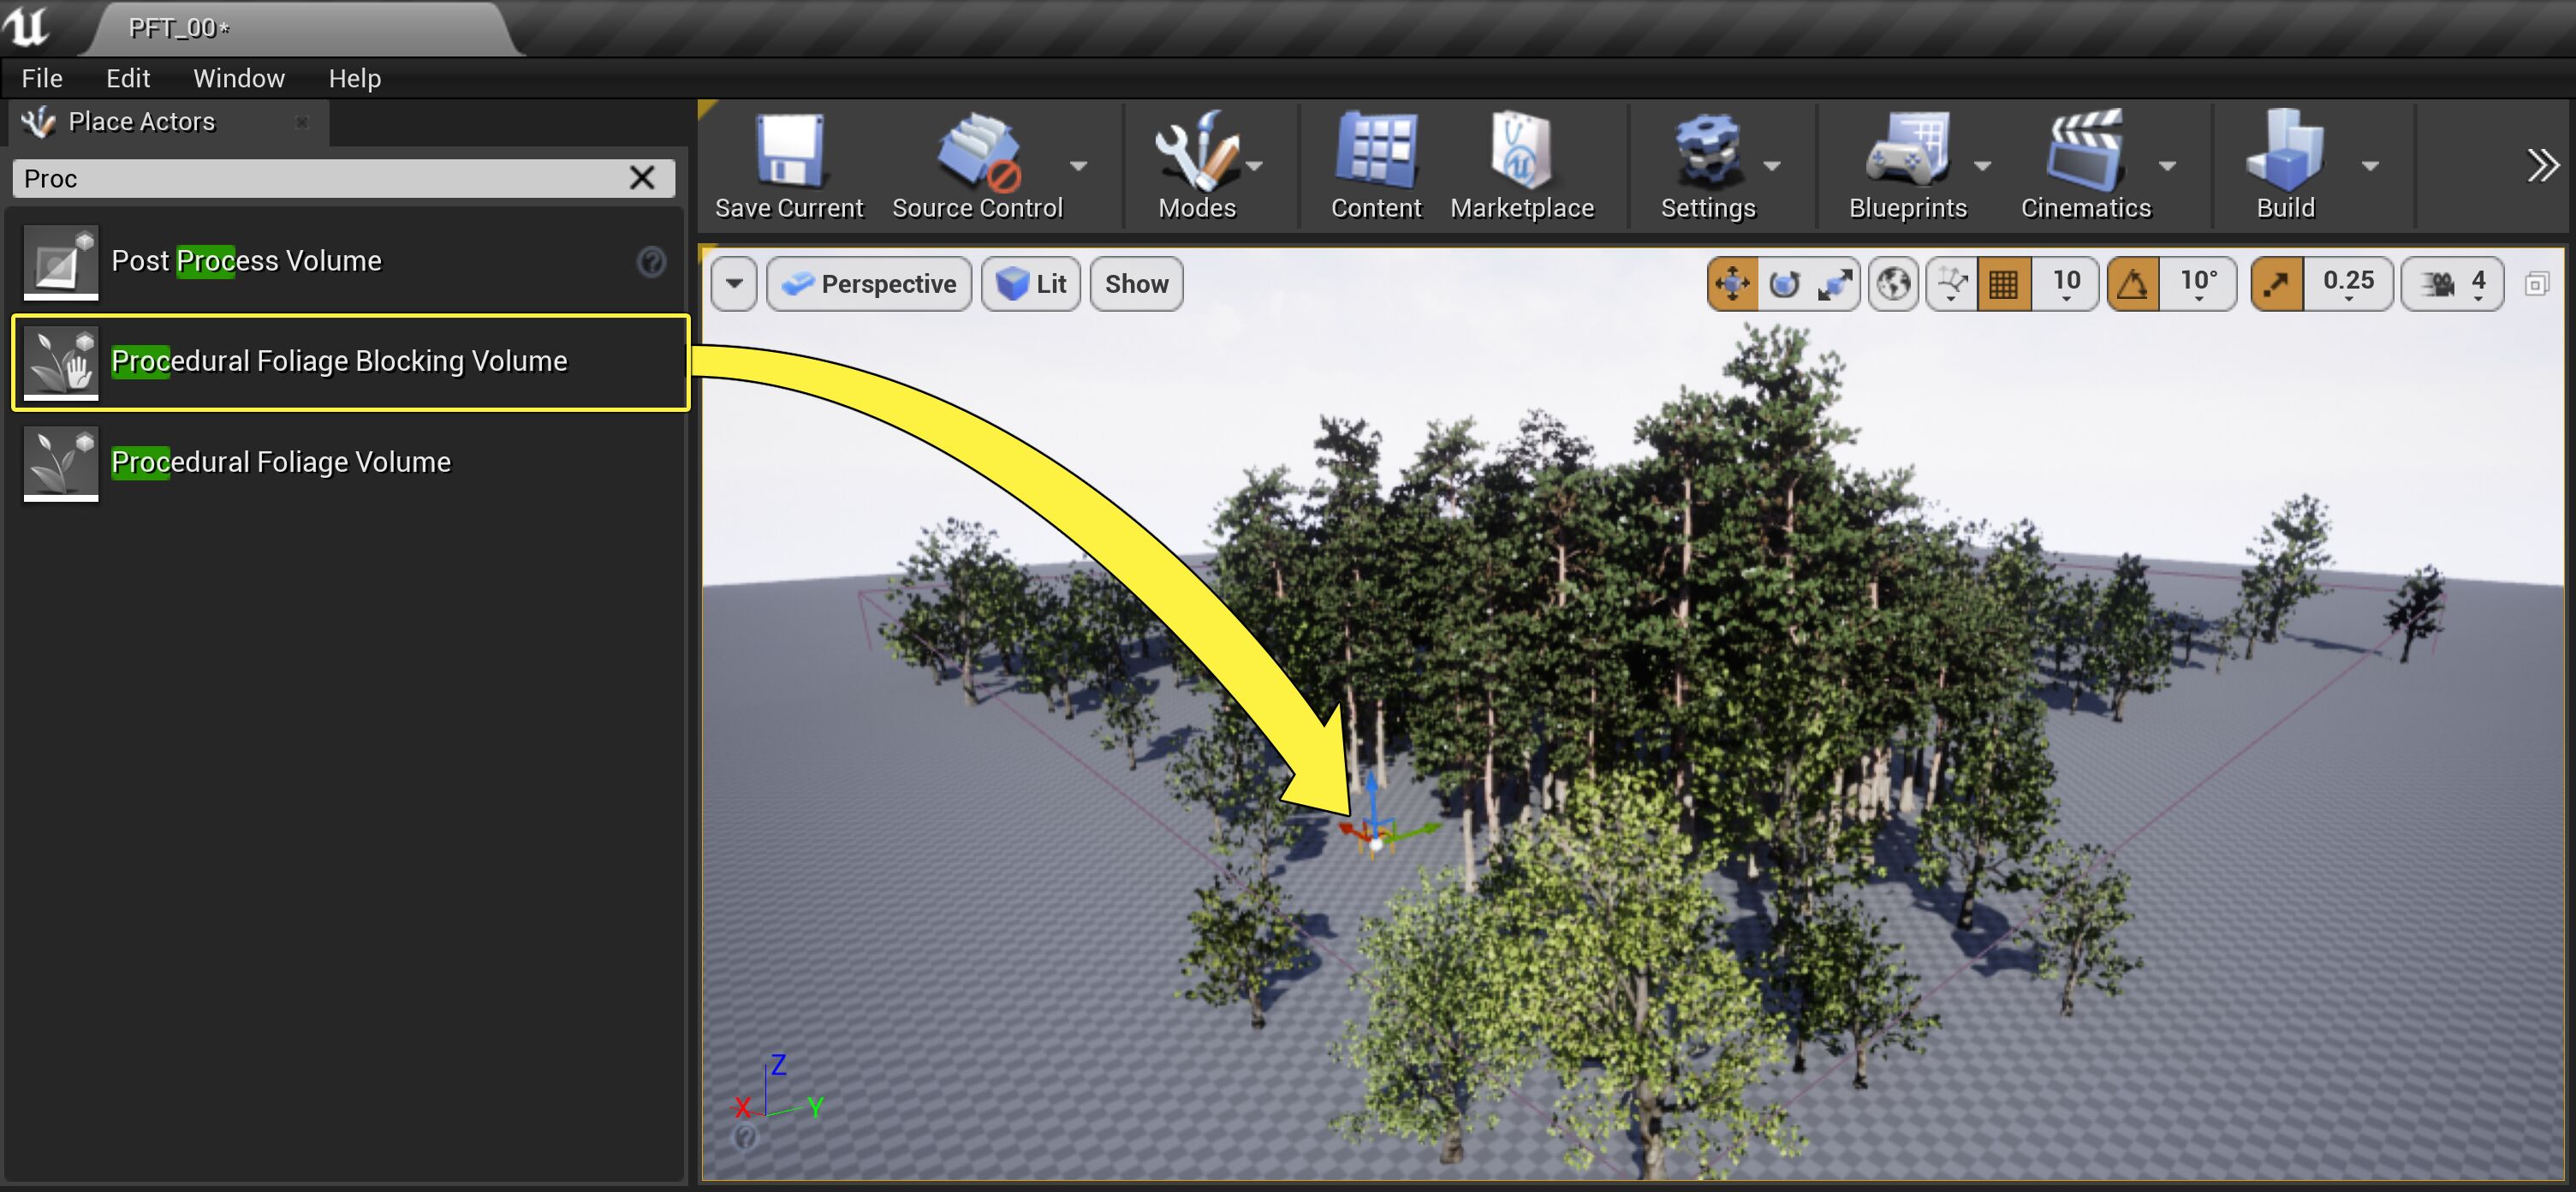Select the rotate gizmo tool
Viewport: 2576px width, 1192px height.
[x=1785, y=284]
